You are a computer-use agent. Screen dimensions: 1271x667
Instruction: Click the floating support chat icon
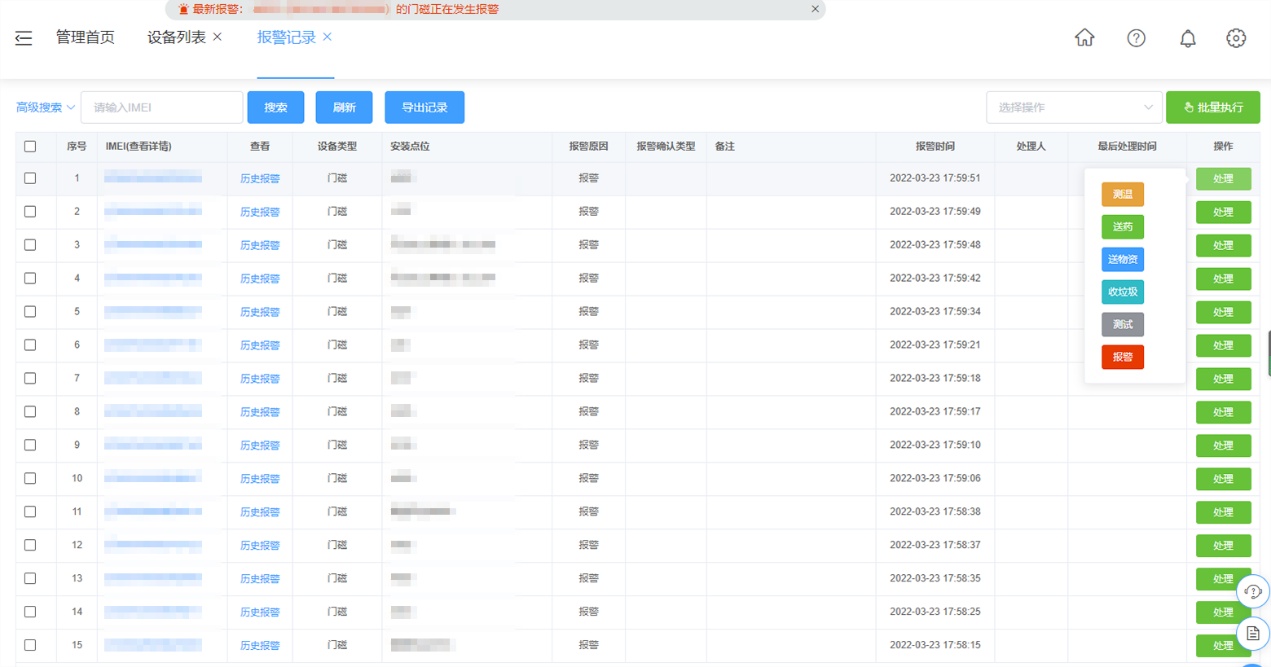point(1253,591)
